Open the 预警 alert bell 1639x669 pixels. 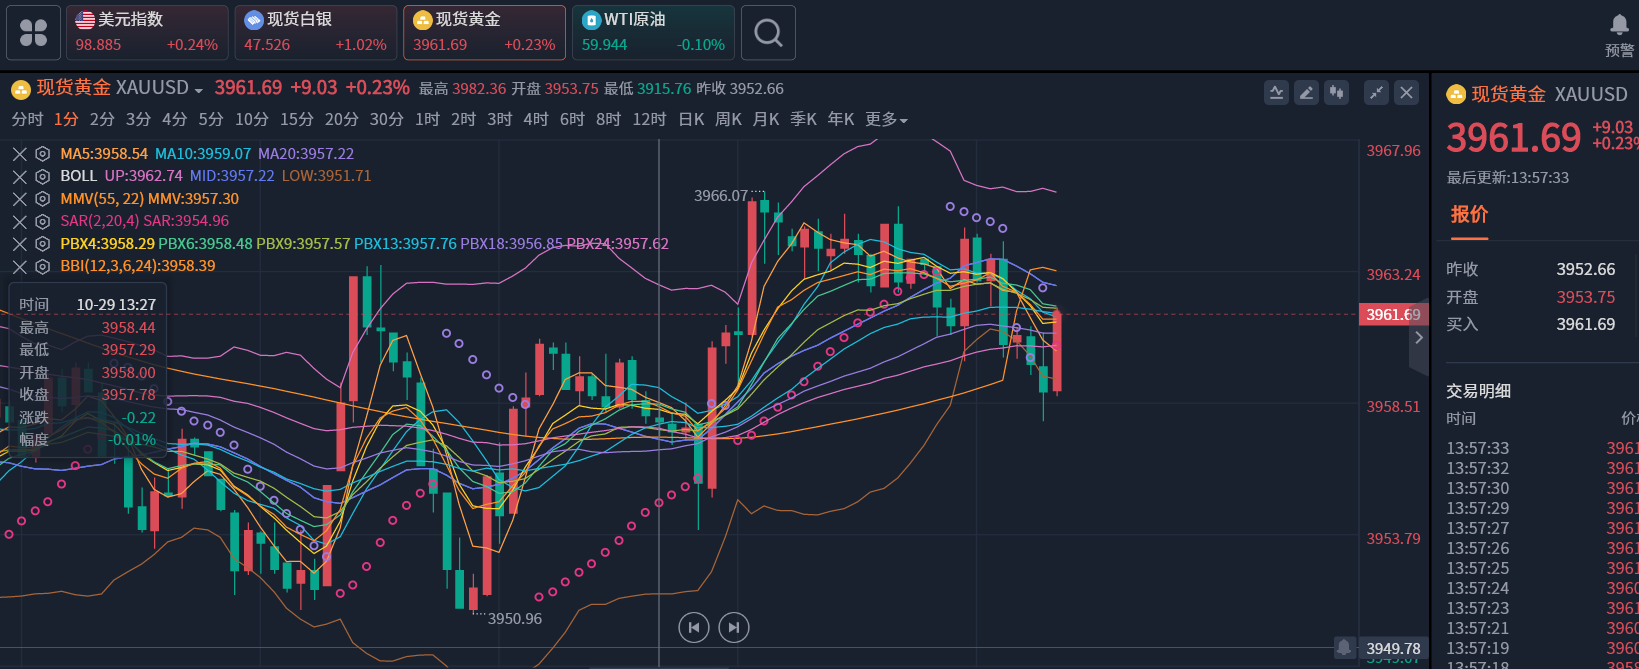(1619, 33)
